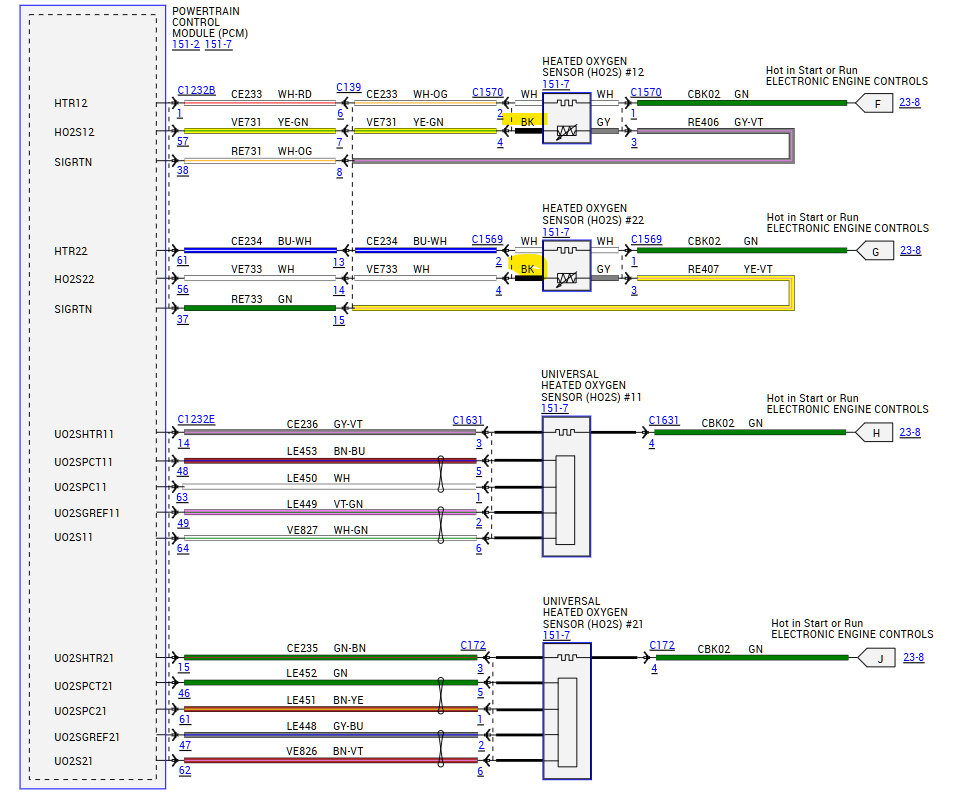The width and height of the screenshot is (955, 802).
Task: Open connector link C1232E
Action: point(196,419)
